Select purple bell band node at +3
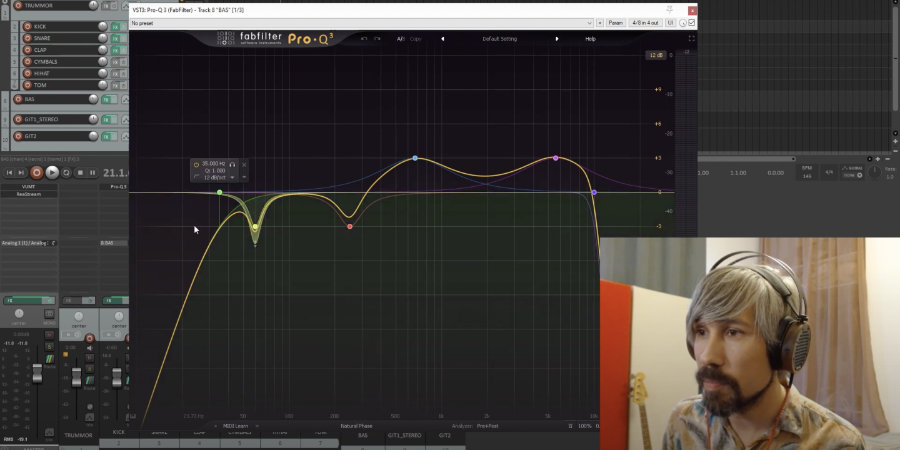Image resolution: width=900 pixels, height=450 pixels. click(556, 158)
